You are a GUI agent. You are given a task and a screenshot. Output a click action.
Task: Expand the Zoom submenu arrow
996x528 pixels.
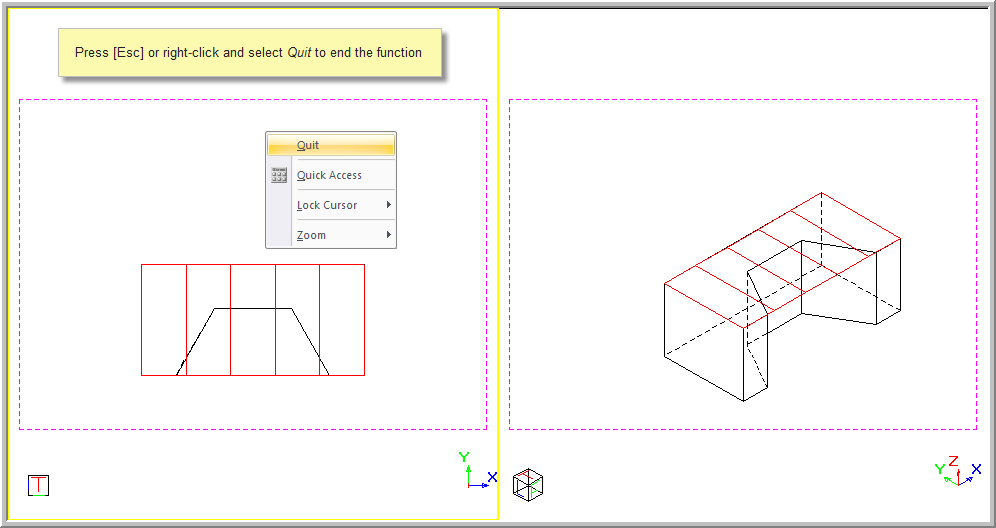[388, 235]
